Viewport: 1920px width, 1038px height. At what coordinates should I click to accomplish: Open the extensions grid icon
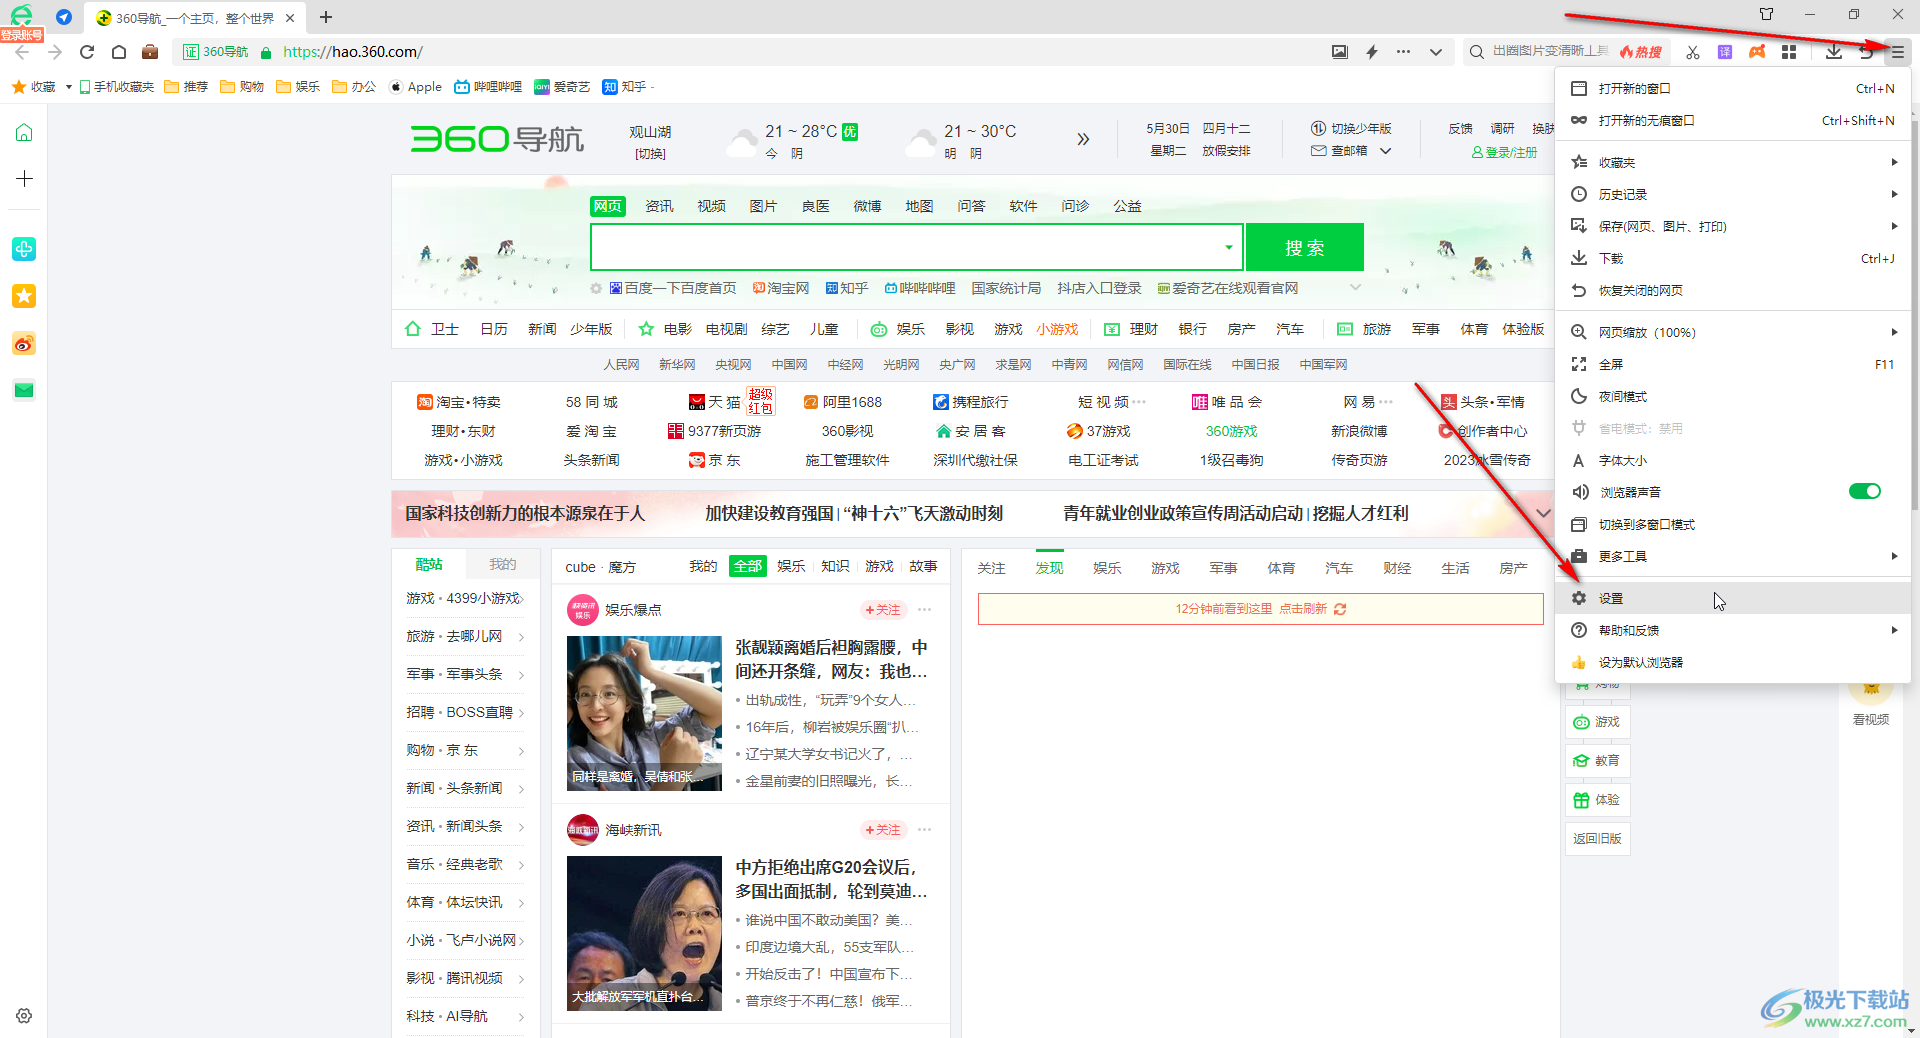[1789, 52]
